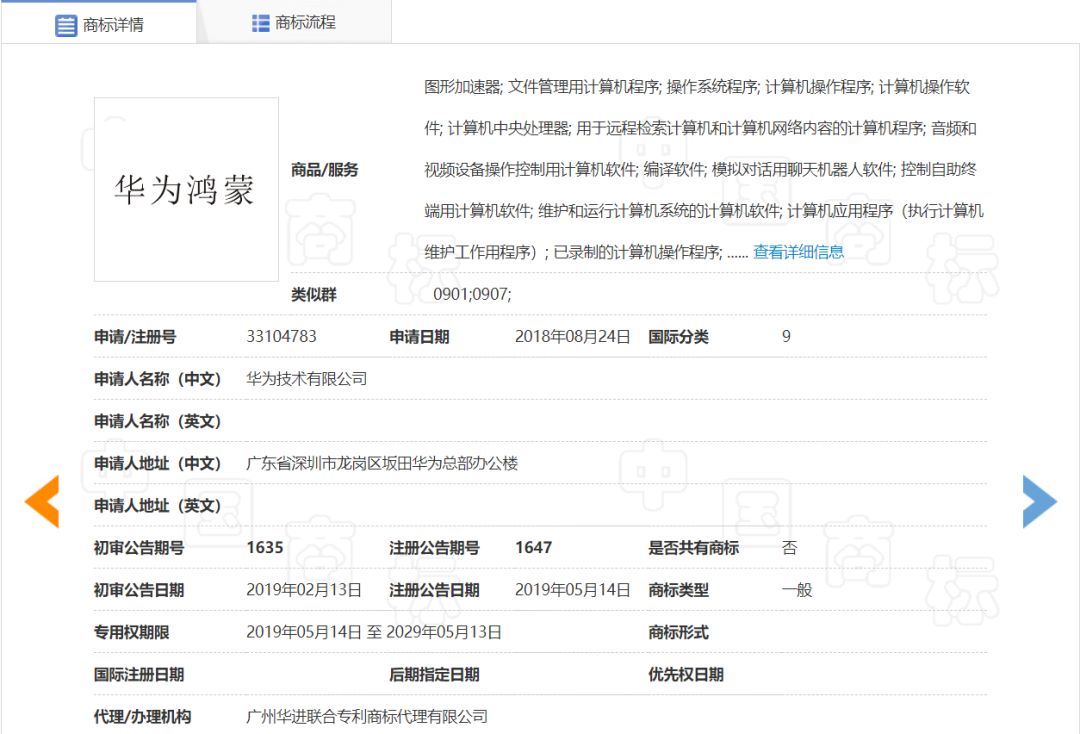The width and height of the screenshot is (1080, 734).
Task: Click the list icon beside 商标详情
Action: pos(66,25)
